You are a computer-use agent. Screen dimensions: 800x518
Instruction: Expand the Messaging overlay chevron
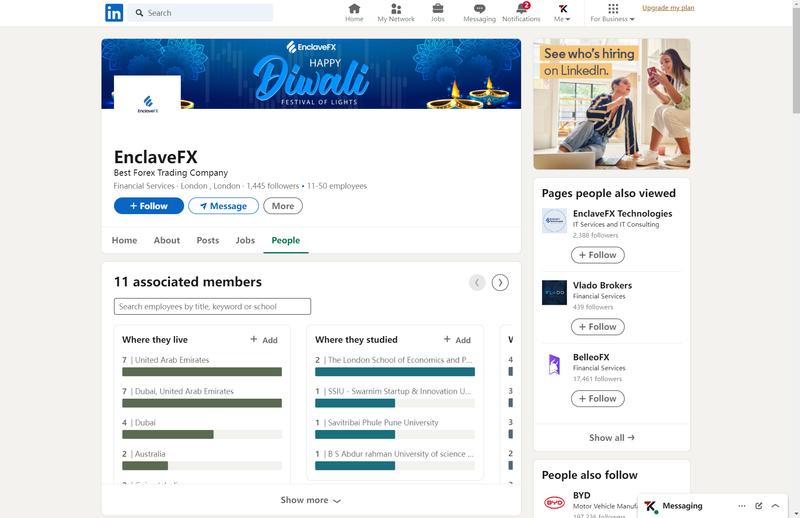[776, 506]
